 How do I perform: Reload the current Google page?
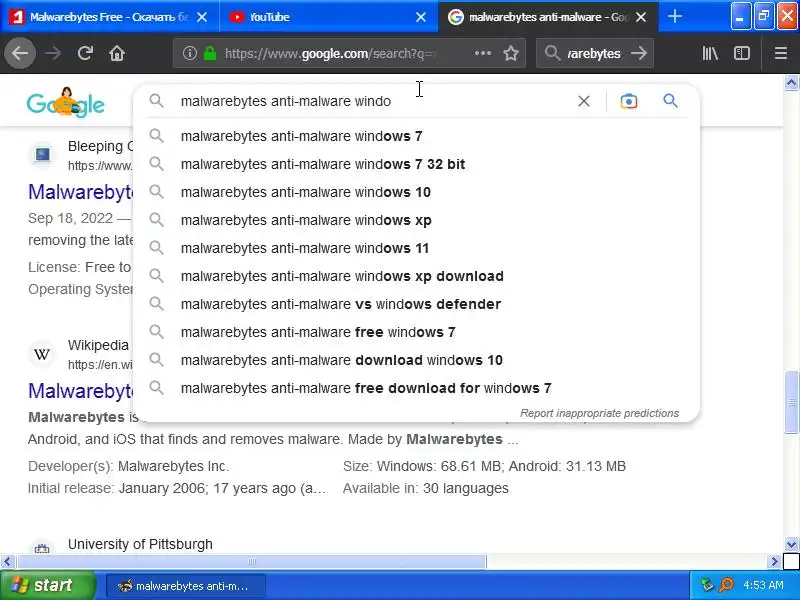point(85,53)
